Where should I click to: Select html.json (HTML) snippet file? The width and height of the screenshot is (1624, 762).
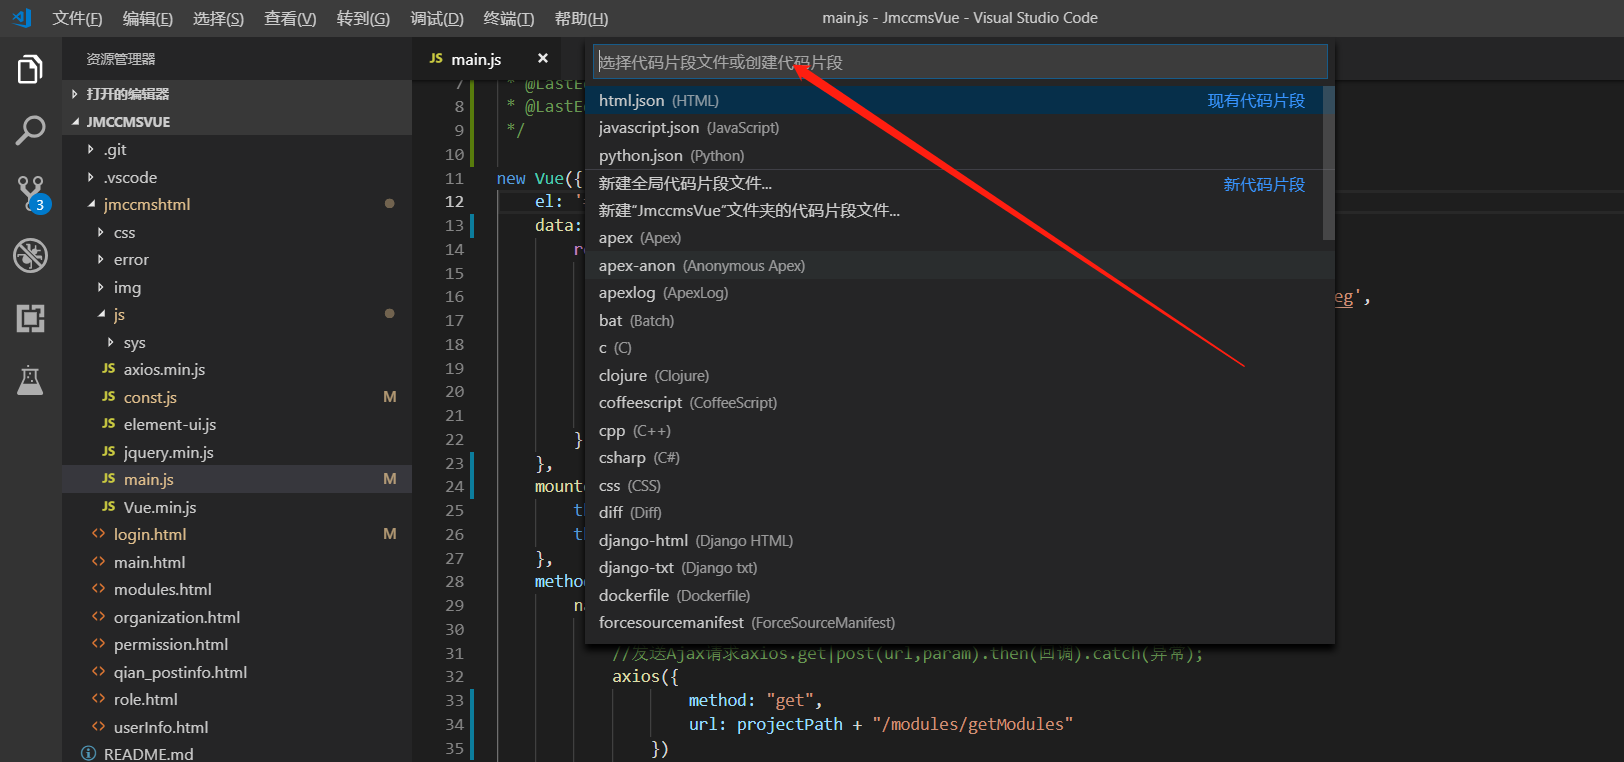955,100
